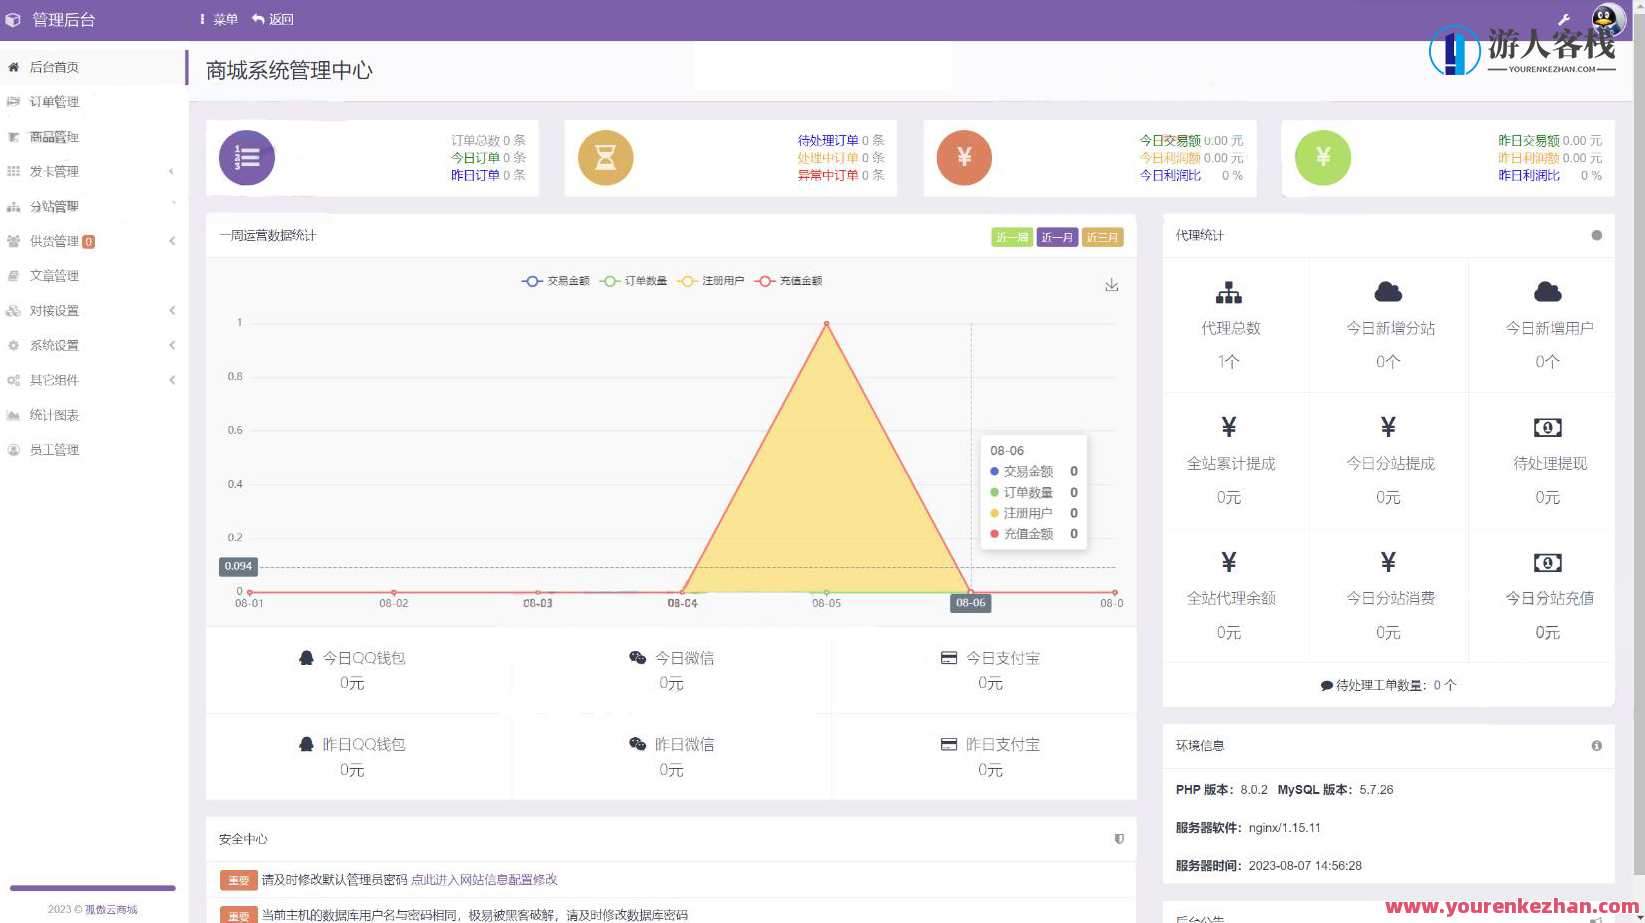Expand the 系统设置 sidebar menu
The image size is (1645, 923).
55,345
